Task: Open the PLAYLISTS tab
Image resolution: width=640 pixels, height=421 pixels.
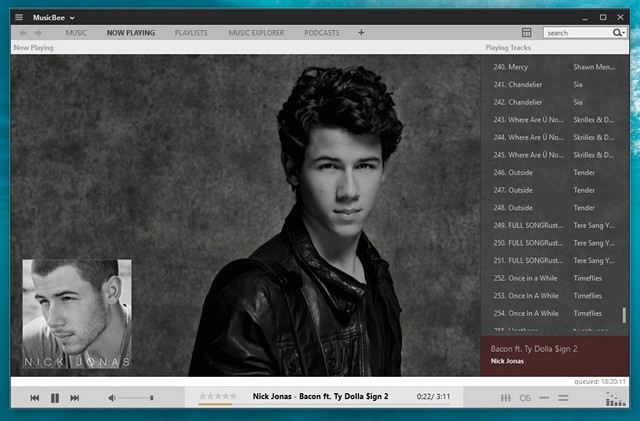Action: pyautogui.click(x=191, y=33)
